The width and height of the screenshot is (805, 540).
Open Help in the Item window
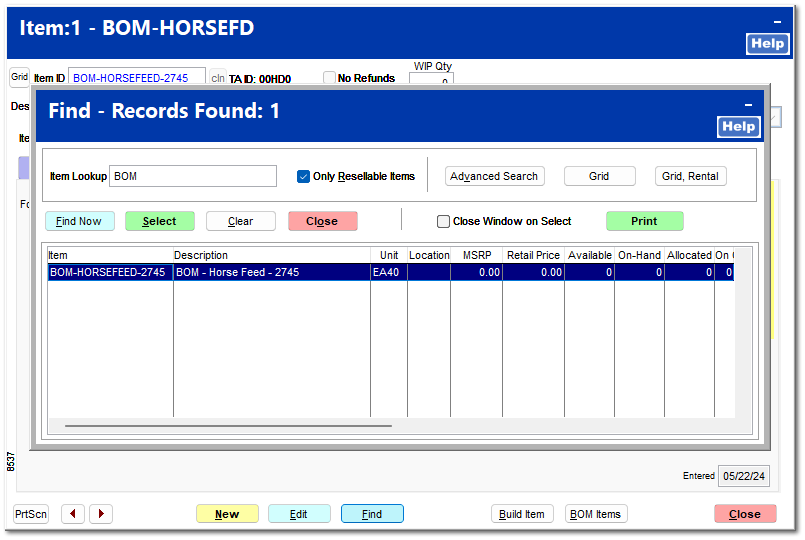(x=768, y=44)
